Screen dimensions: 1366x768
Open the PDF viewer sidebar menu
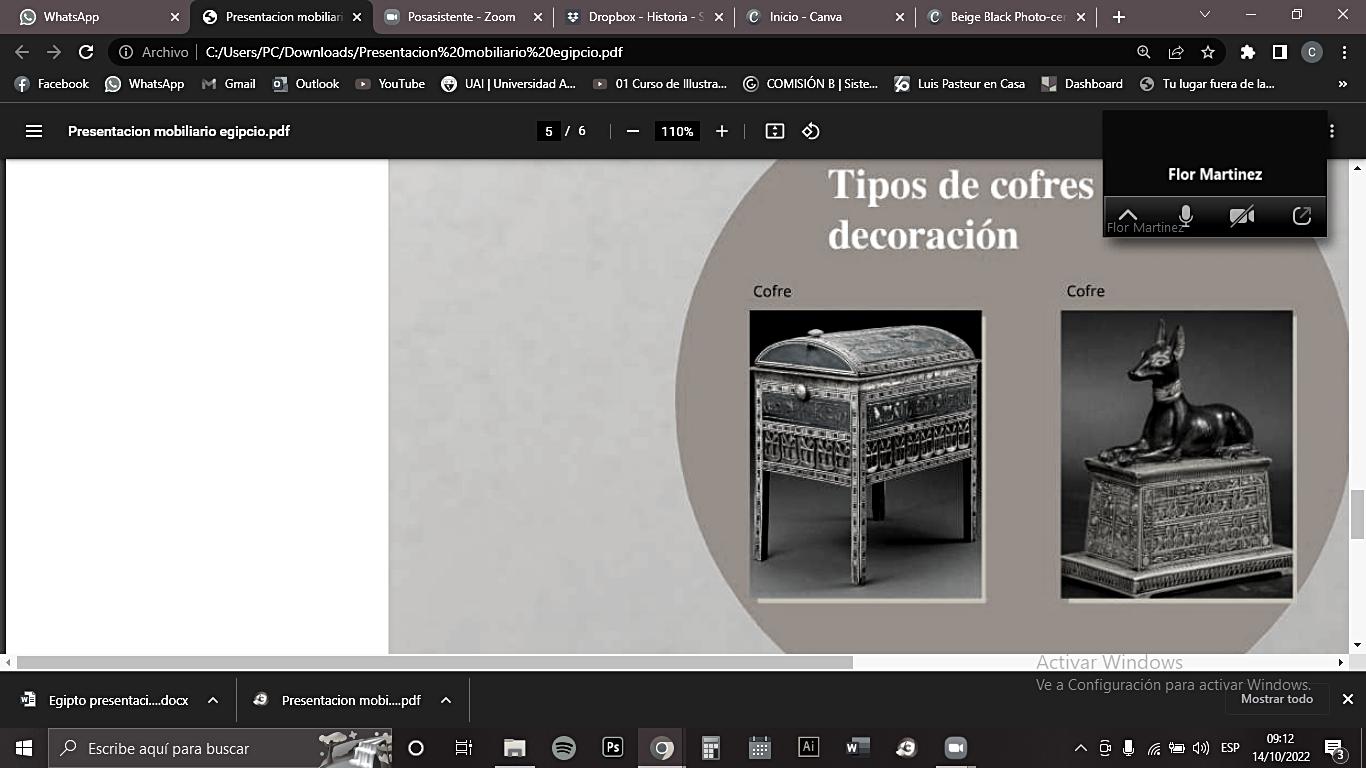tap(34, 131)
